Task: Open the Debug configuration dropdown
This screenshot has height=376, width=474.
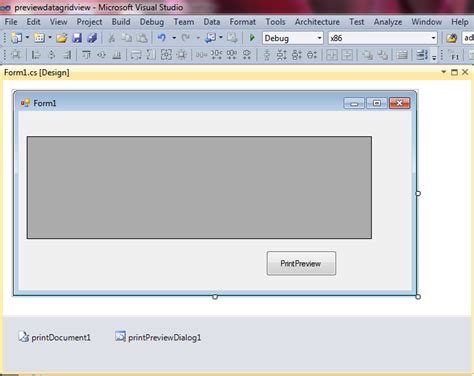Action: (293, 38)
